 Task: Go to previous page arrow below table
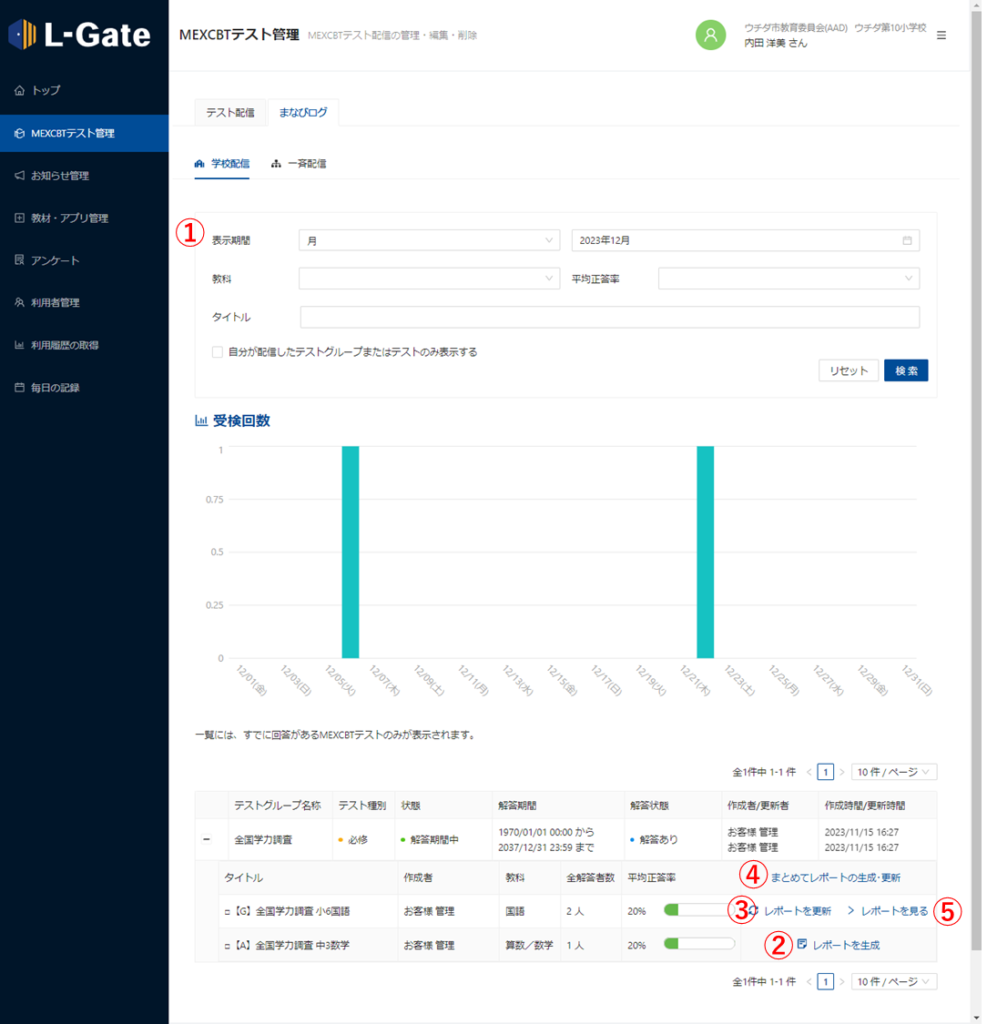(810, 982)
